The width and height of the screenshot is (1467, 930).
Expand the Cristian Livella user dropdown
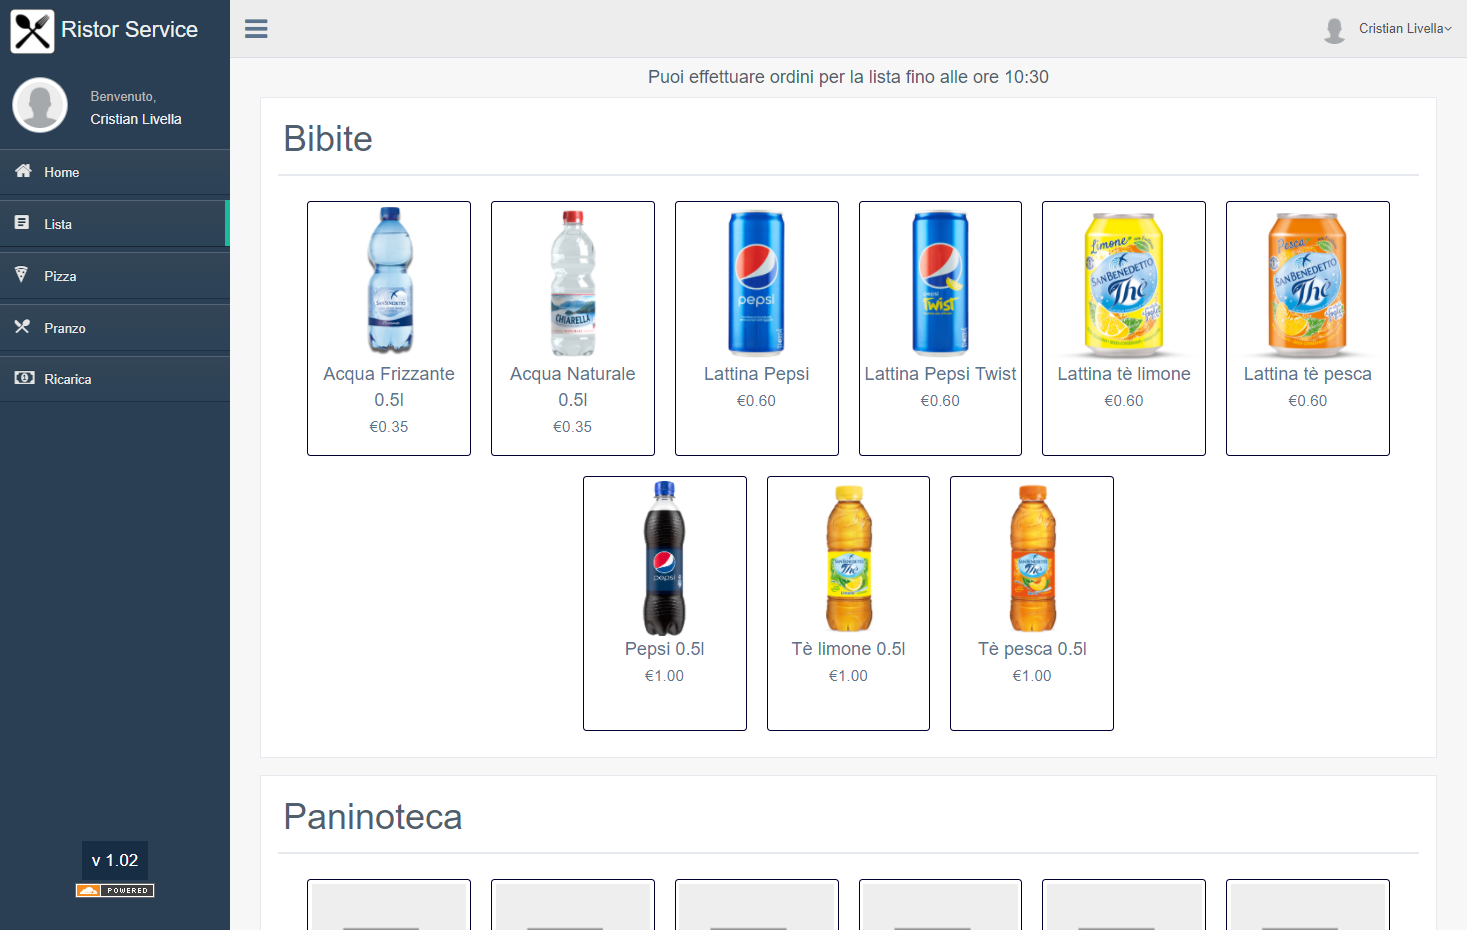point(1404,29)
